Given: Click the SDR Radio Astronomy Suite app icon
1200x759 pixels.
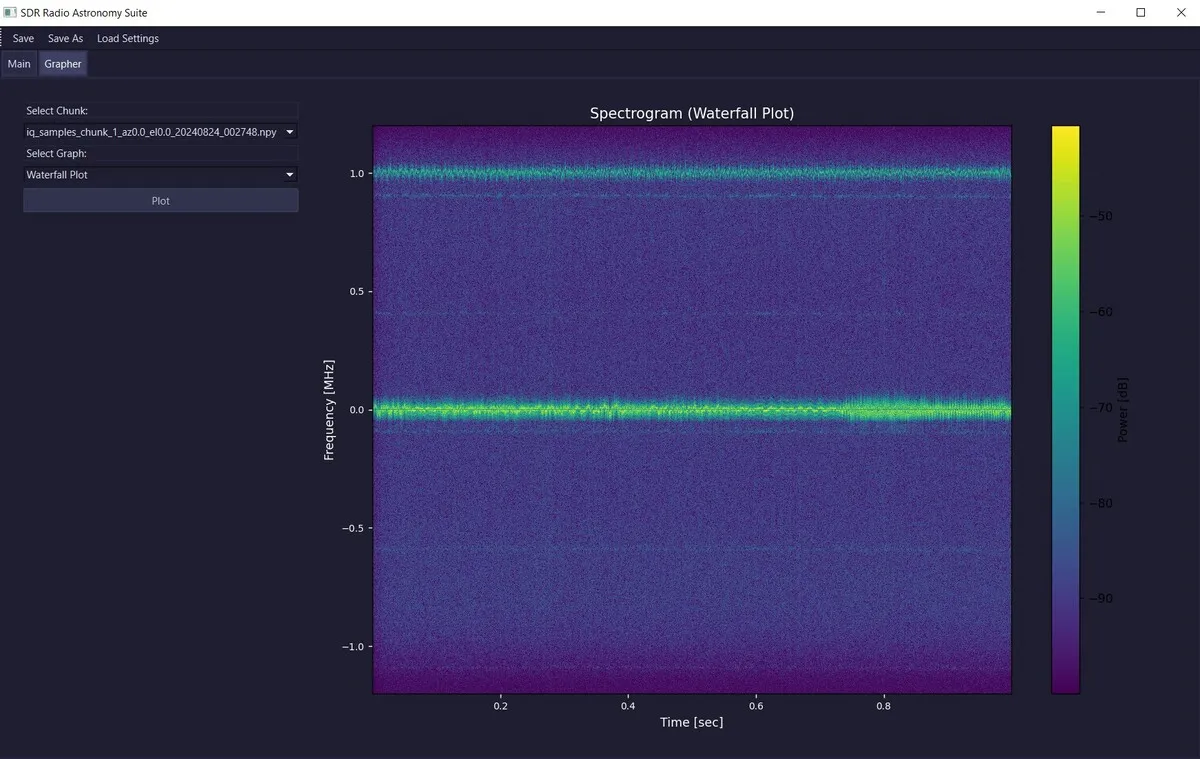Looking at the screenshot, I should [x=10, y=12].
